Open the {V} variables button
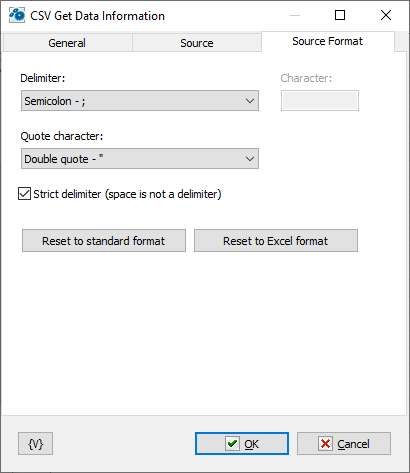This screenshot has width=410, height=473. click(x=35, y=444)
